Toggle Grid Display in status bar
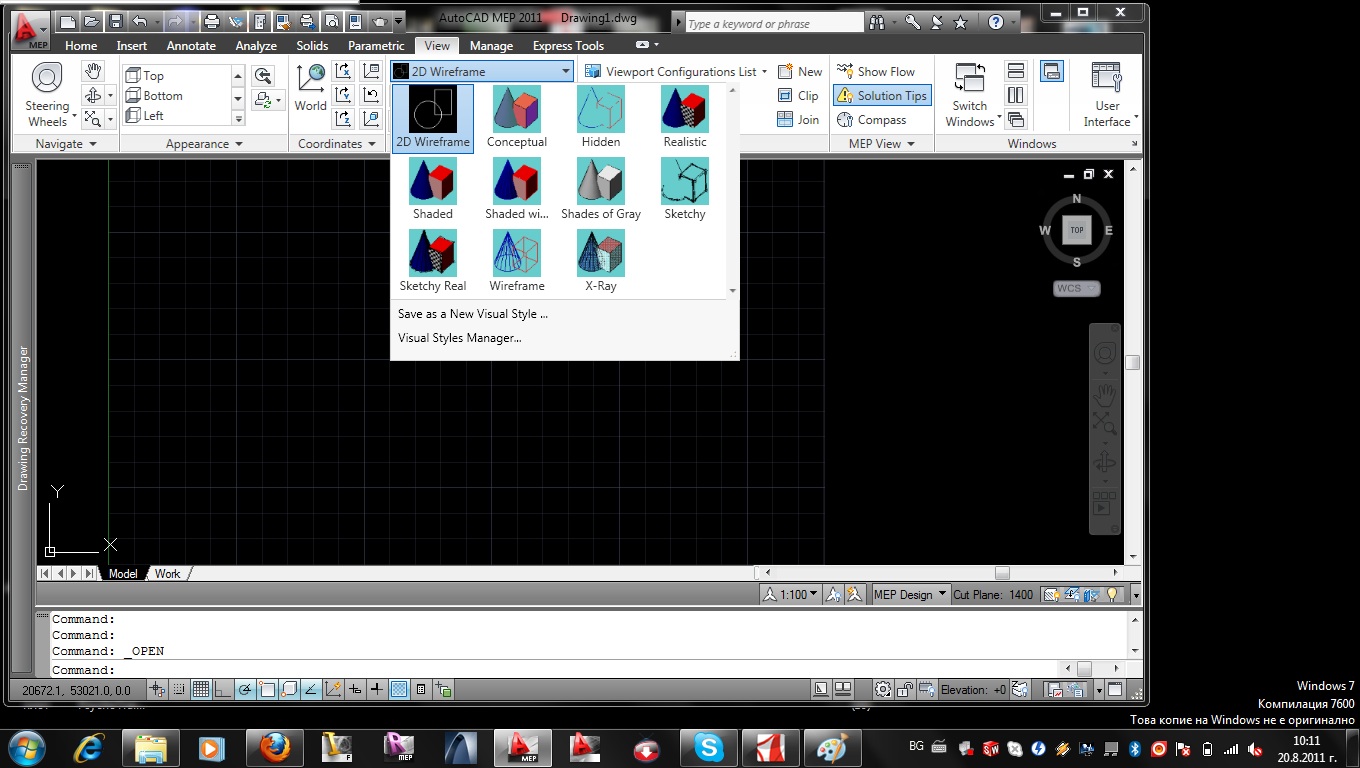Image resolution: width=1360 pixels, height=768 pixels. (x=200, y=689)
